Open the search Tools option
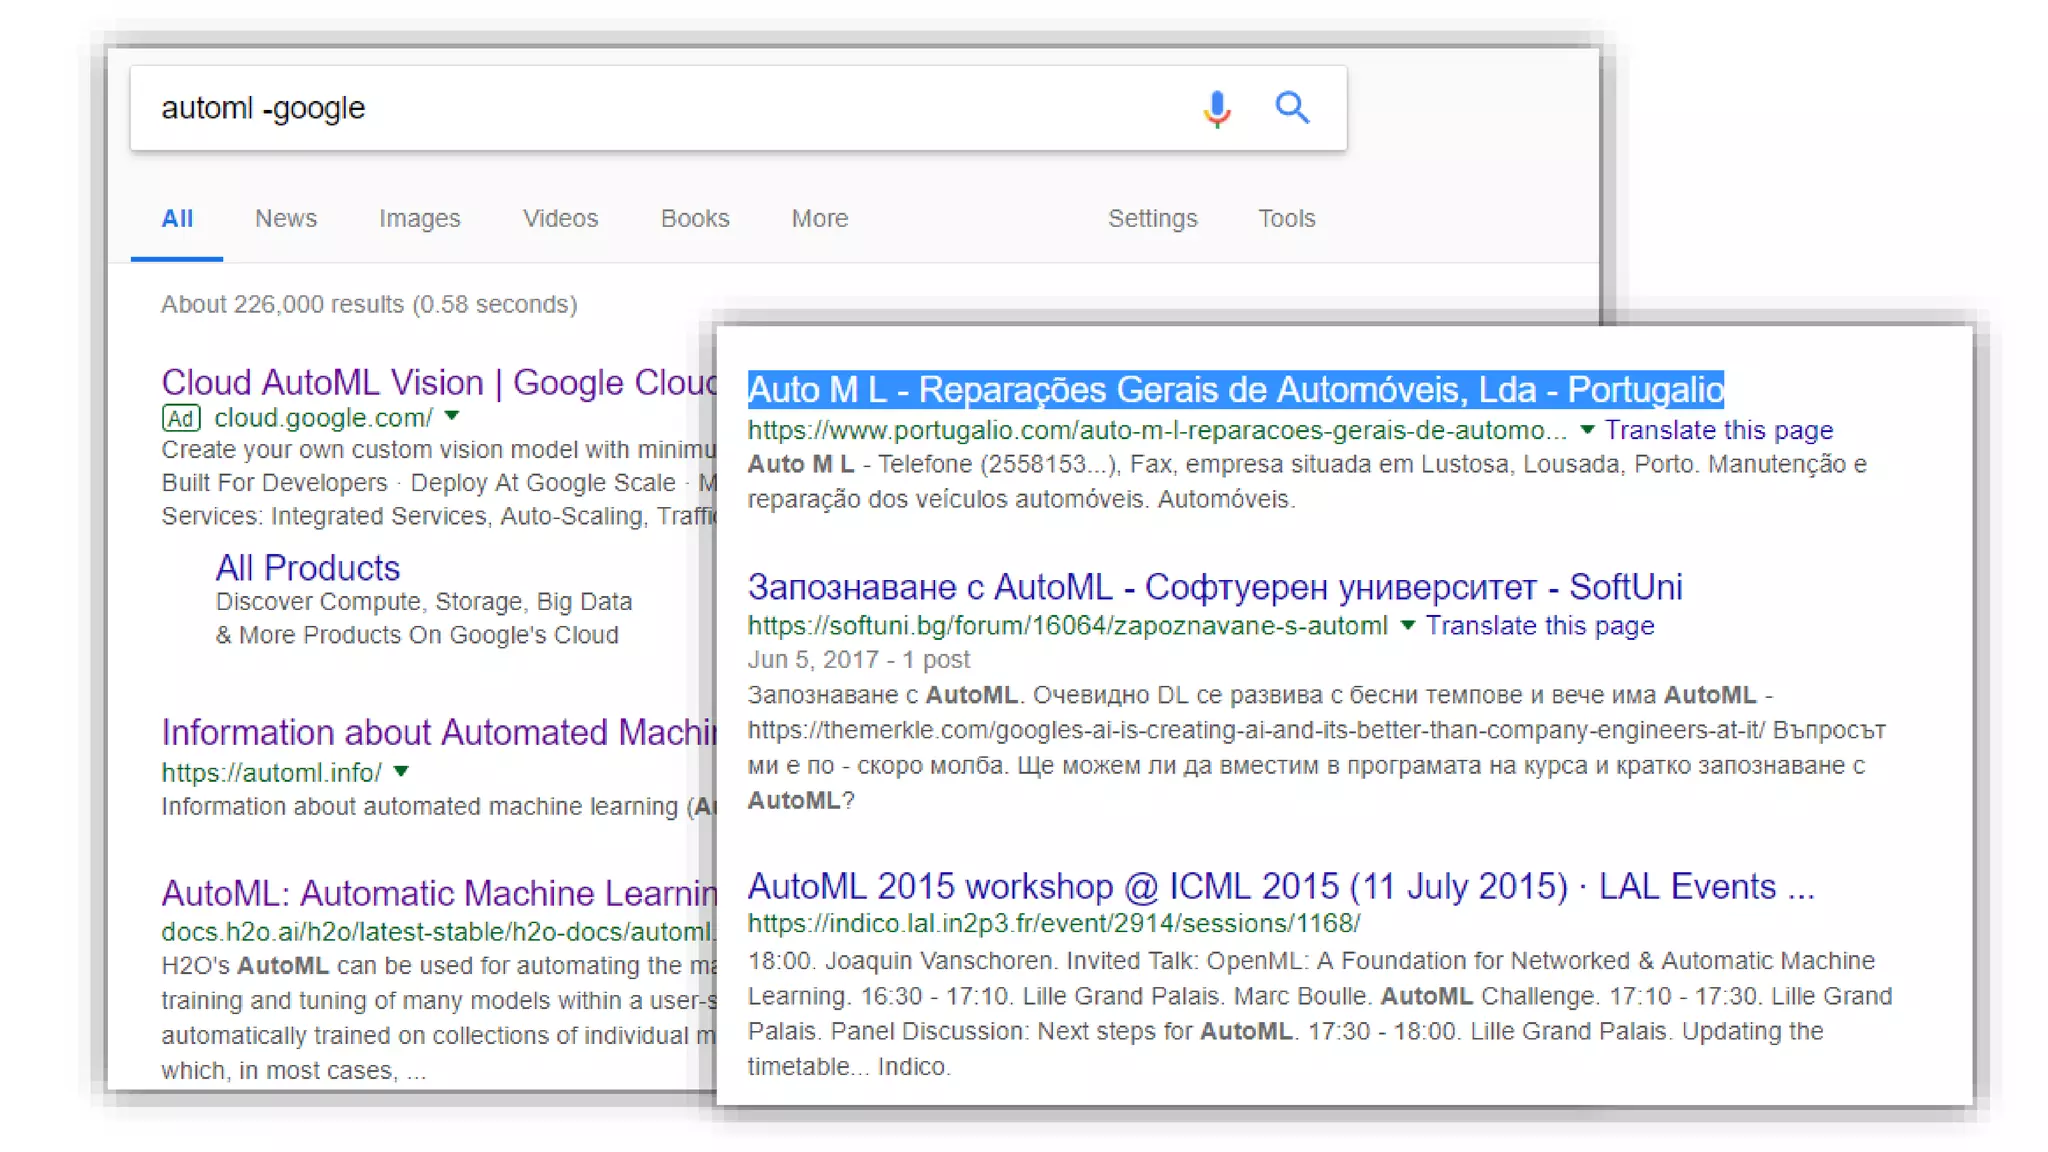The height and width of the screenshot is (1152, 2048). point(1286,218)
